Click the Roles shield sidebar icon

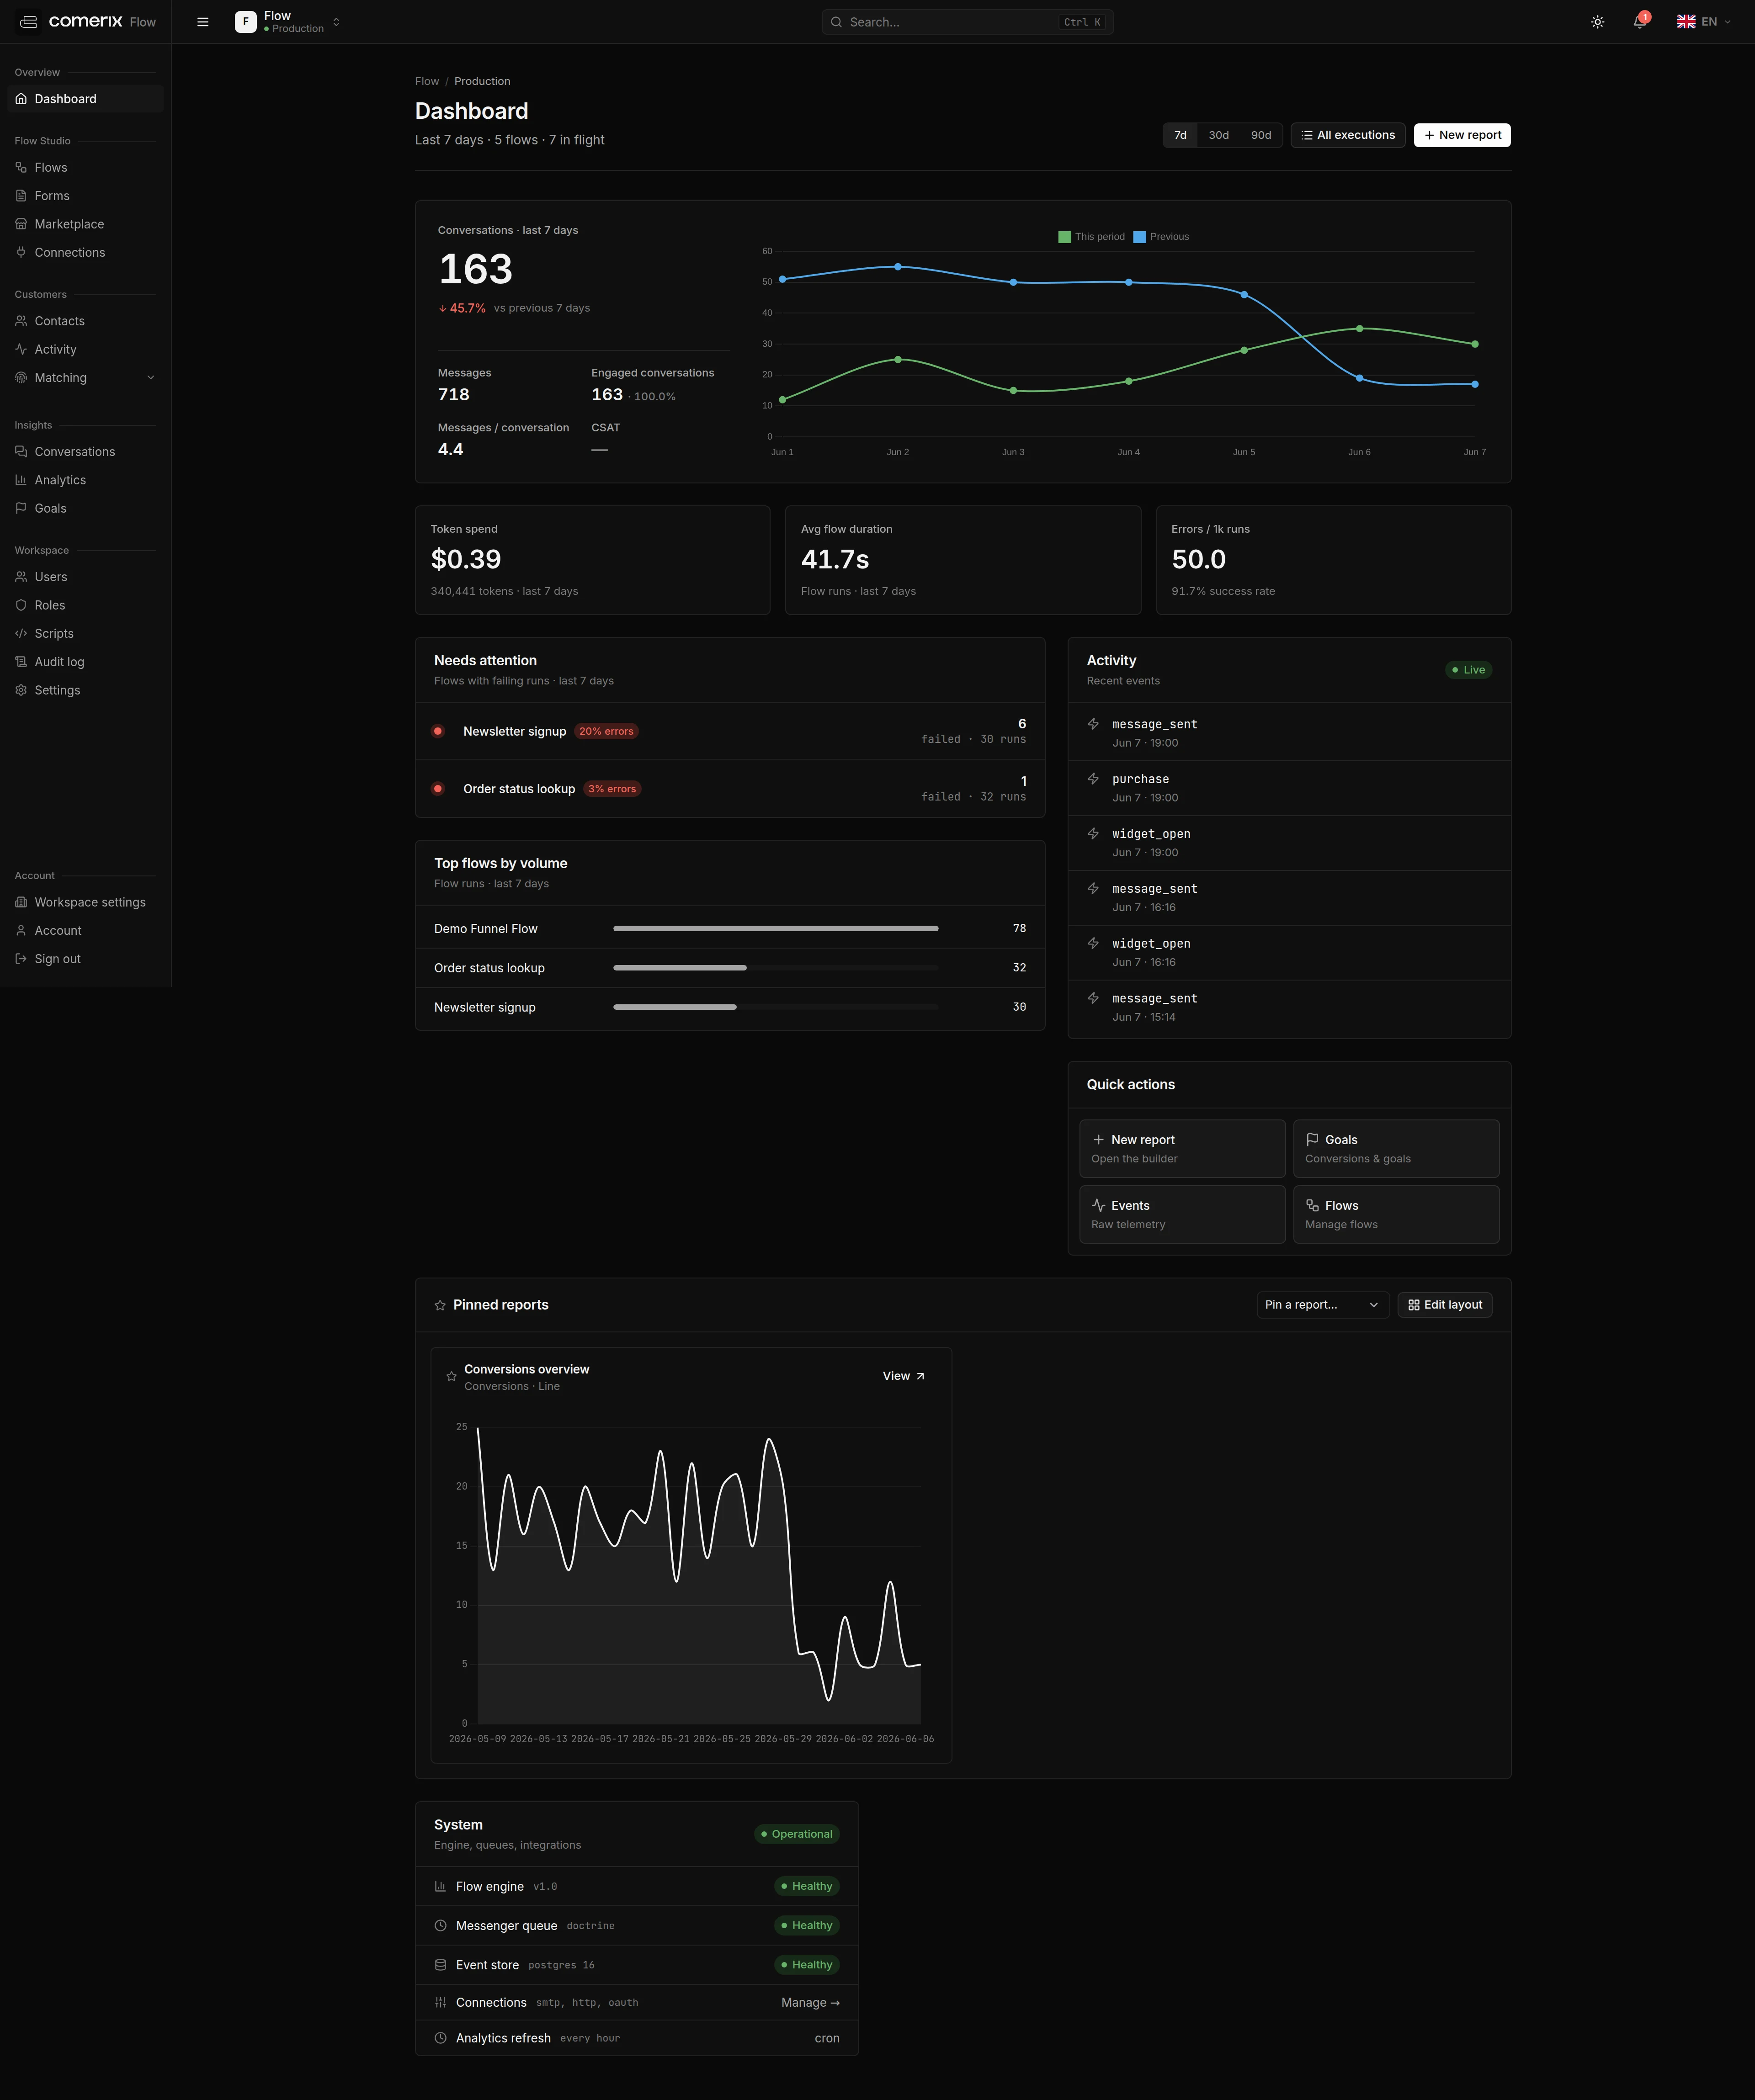click(x=21, y=605)
